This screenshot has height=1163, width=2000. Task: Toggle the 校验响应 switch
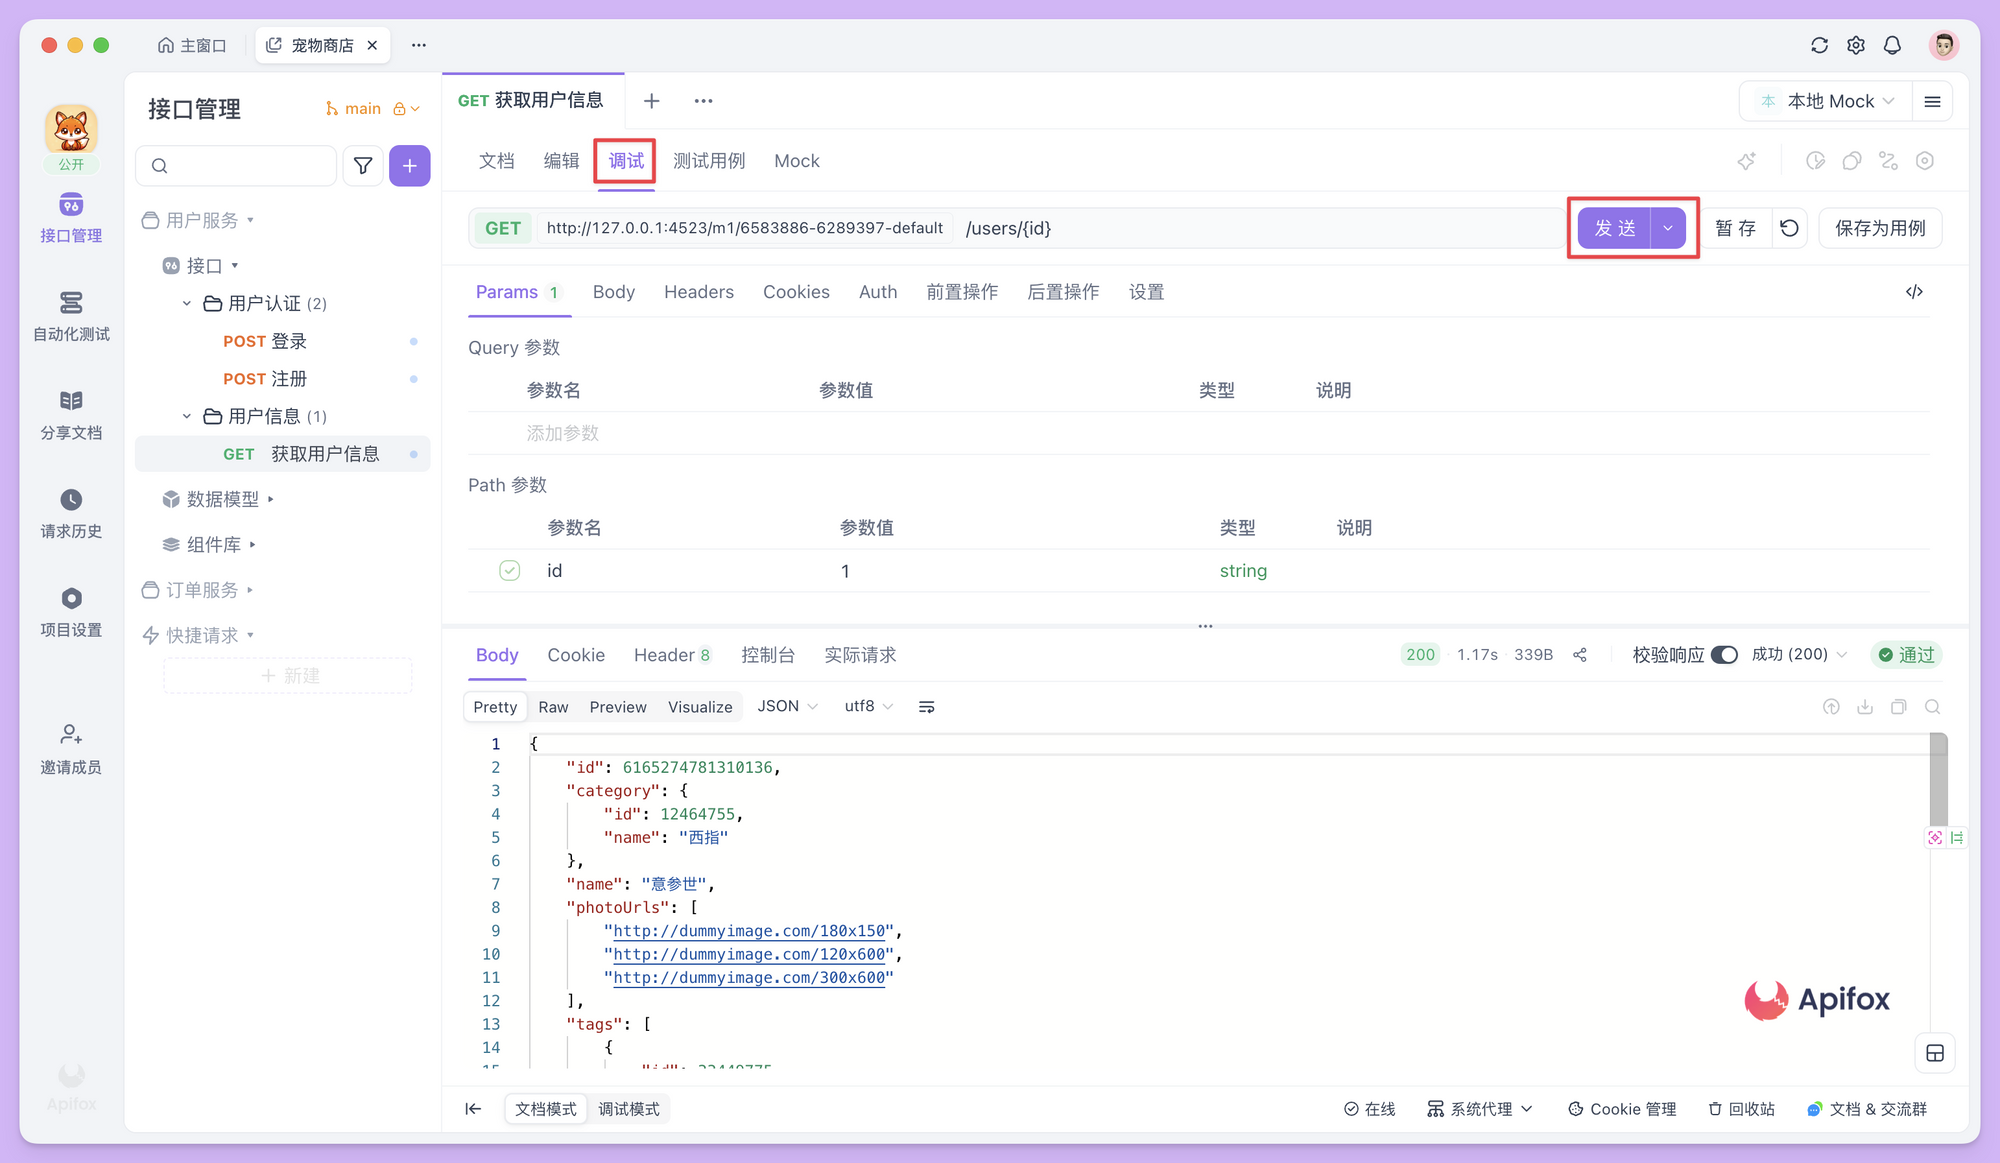(1724, 655)
